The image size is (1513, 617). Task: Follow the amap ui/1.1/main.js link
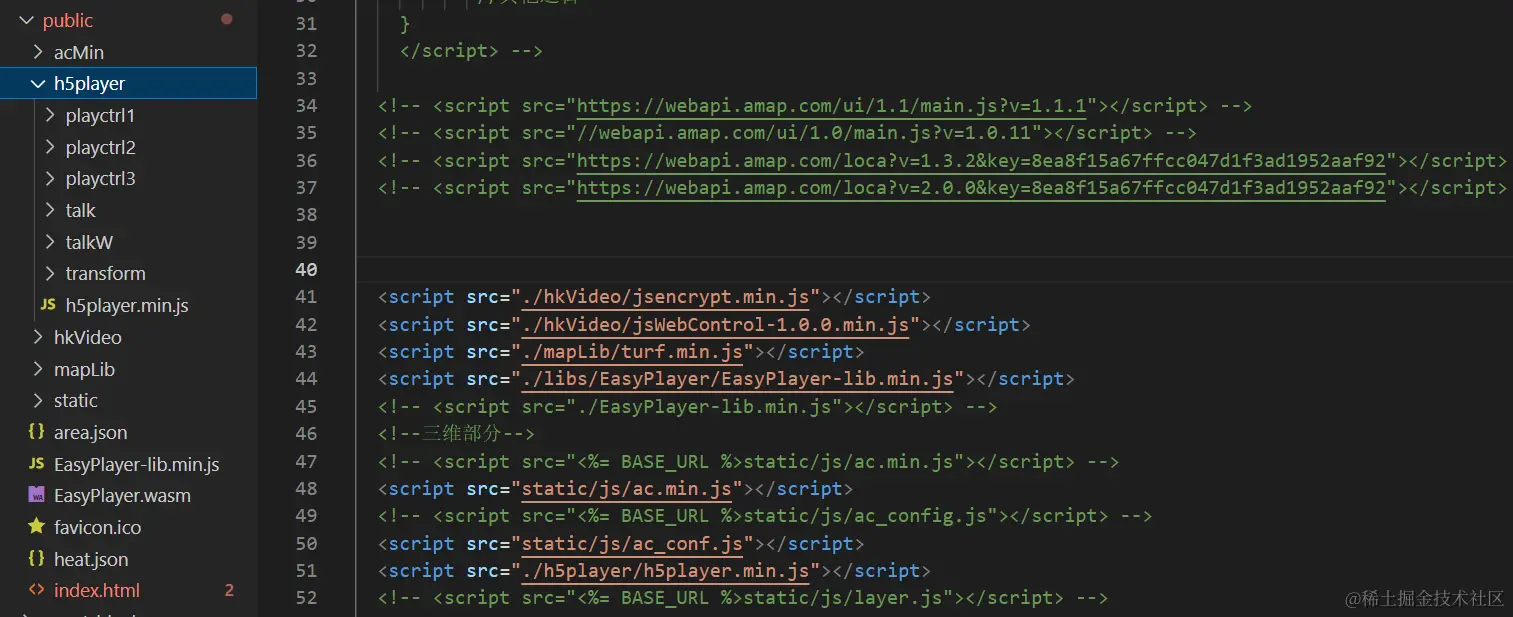(x=833, y=106)
